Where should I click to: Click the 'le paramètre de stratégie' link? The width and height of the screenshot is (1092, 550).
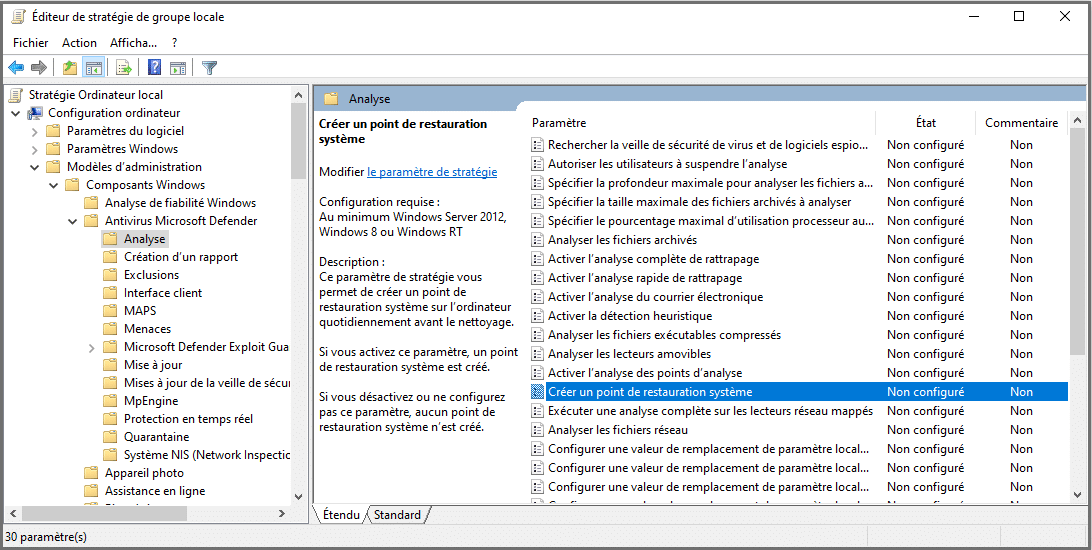pos(431,172)
